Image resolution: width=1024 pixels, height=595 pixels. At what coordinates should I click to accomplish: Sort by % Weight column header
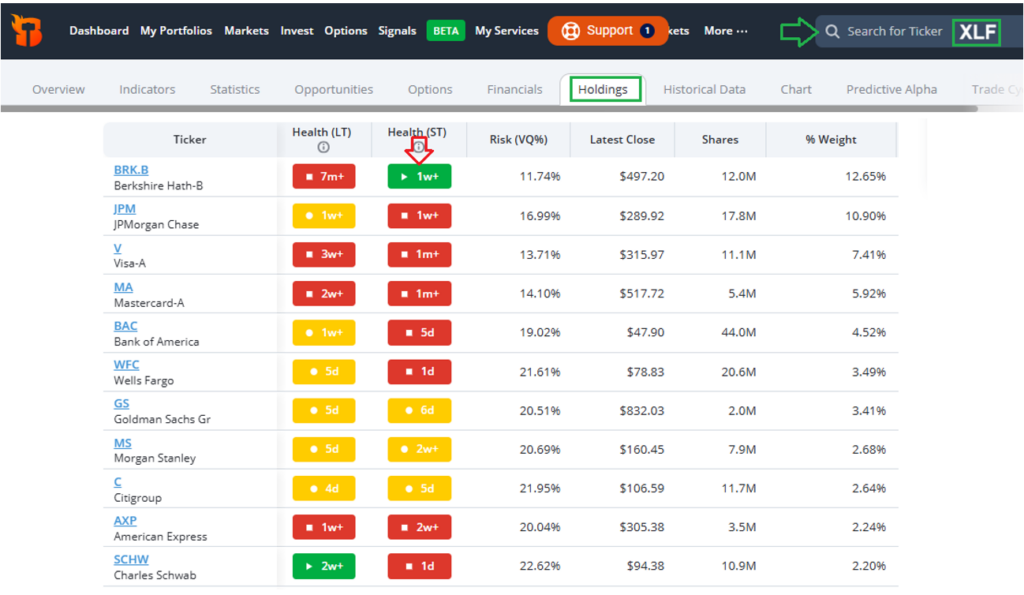coord(831,140)
